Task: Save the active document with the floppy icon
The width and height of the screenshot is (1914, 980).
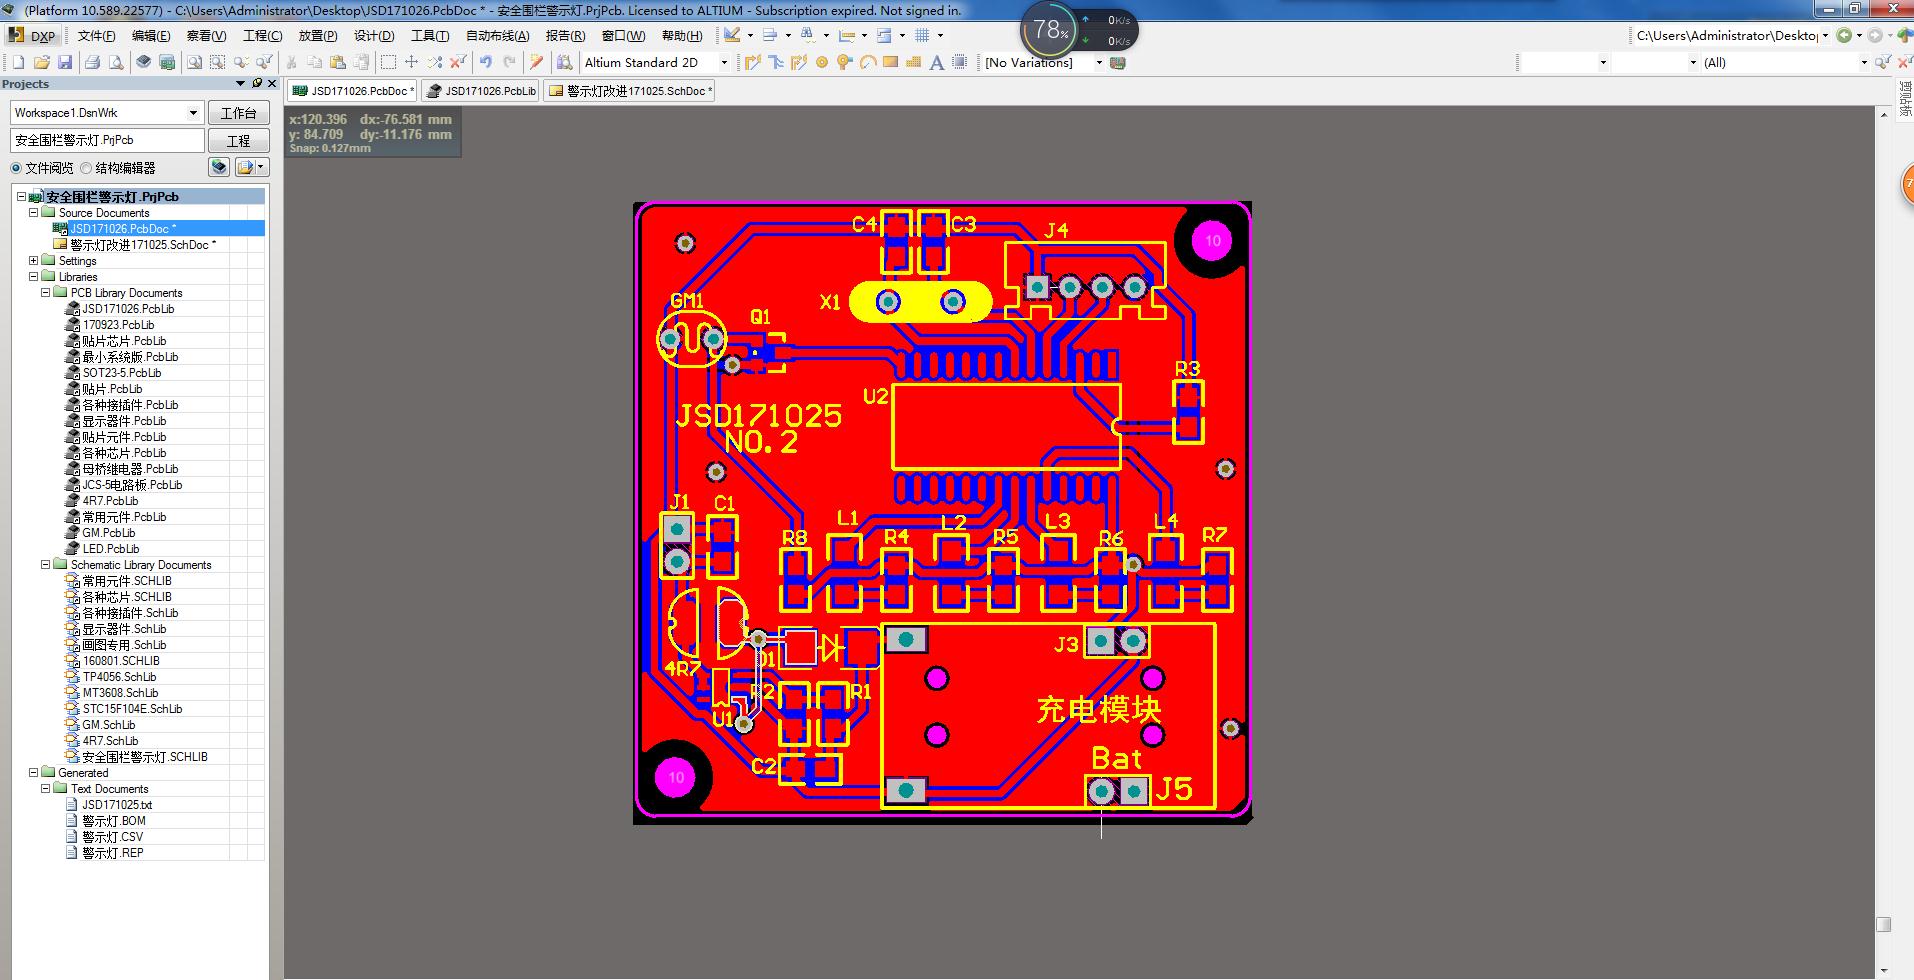Action: (65, 62)
